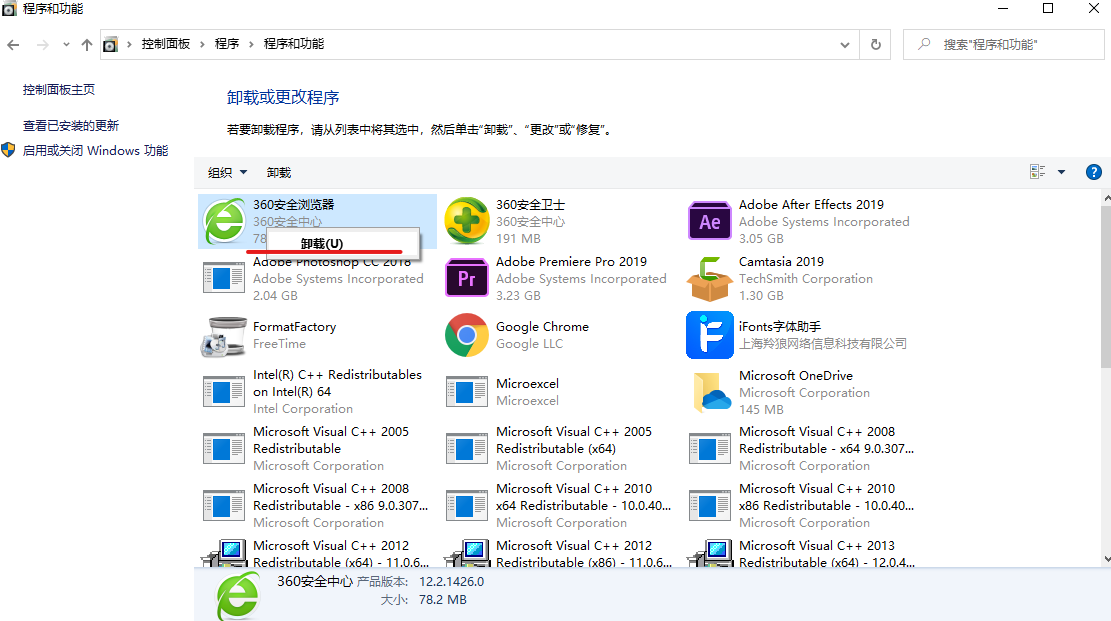Select the 360安全卫士 program icon
Screen dimensions: 1111x621
(x=467, y=218)
